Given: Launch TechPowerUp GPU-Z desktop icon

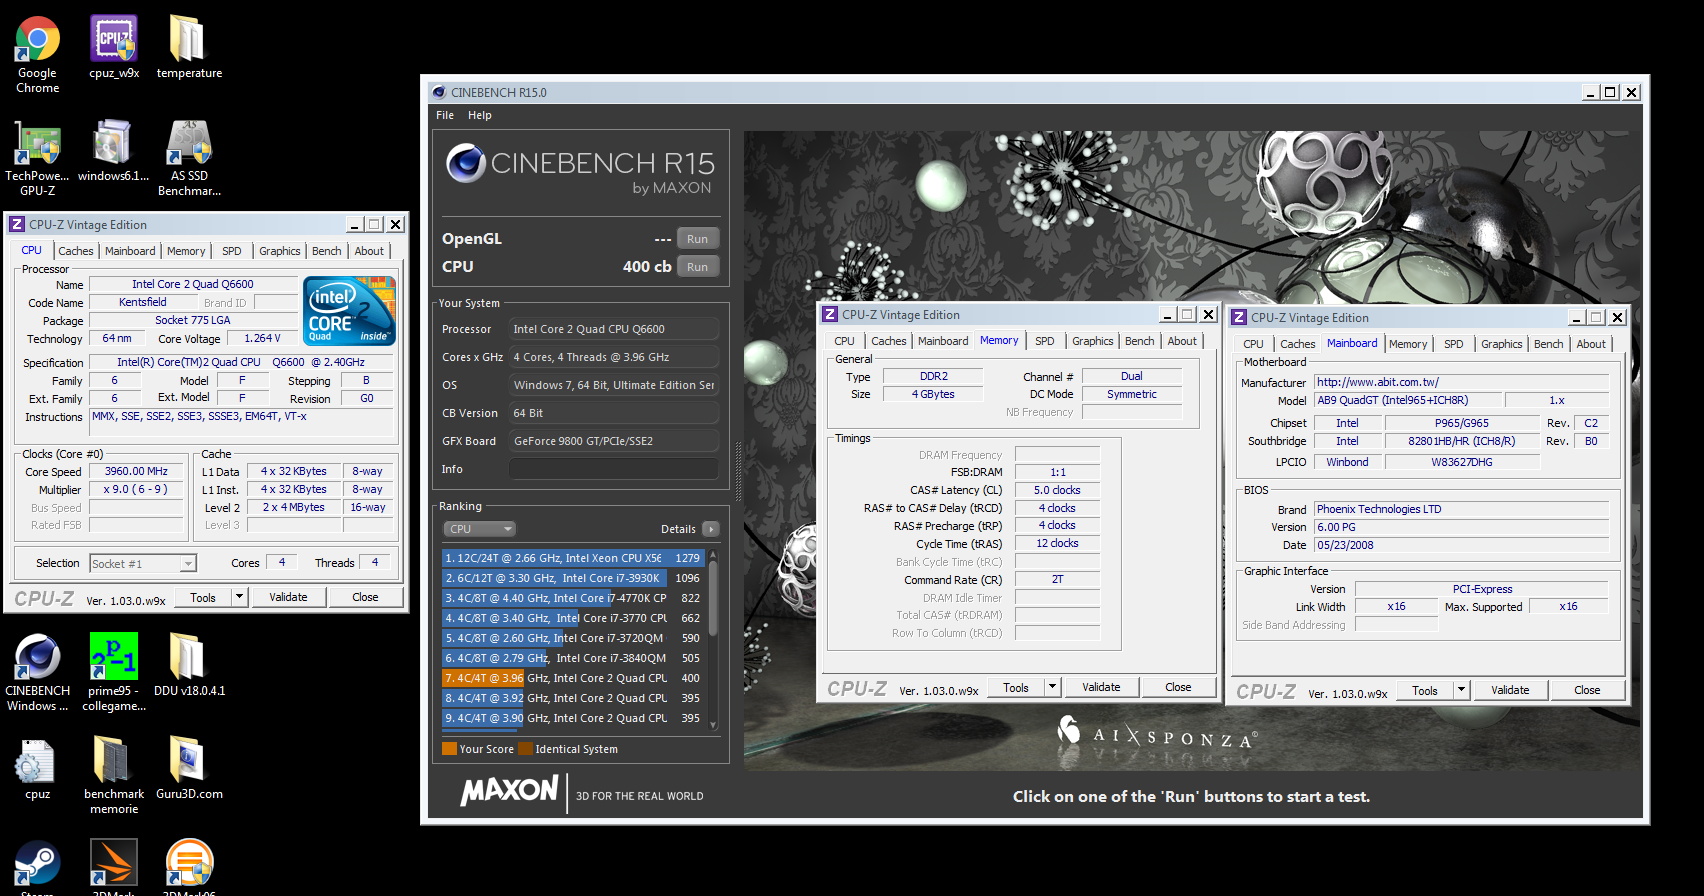Looking at the screenshot, I should 37,157.
